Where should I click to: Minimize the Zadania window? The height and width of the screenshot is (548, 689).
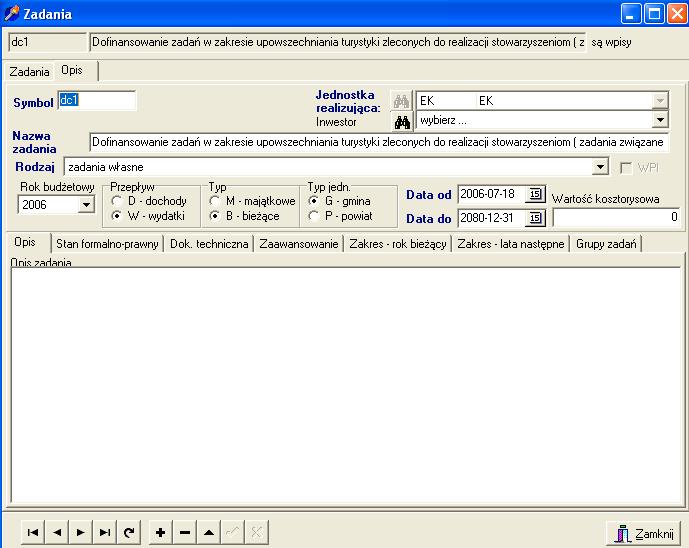click(x=631, y=14)
